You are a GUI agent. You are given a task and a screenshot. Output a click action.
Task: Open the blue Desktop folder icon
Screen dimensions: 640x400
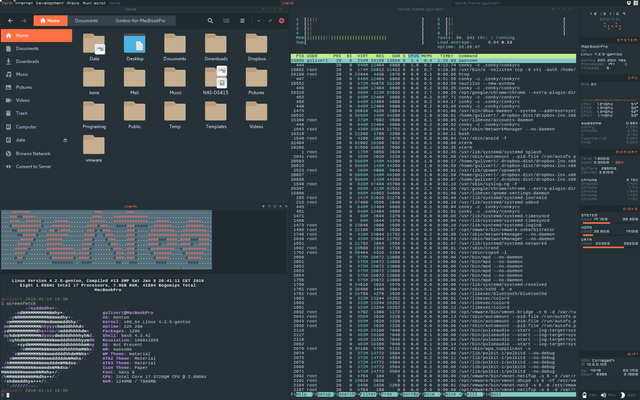[x=136, y=45]
